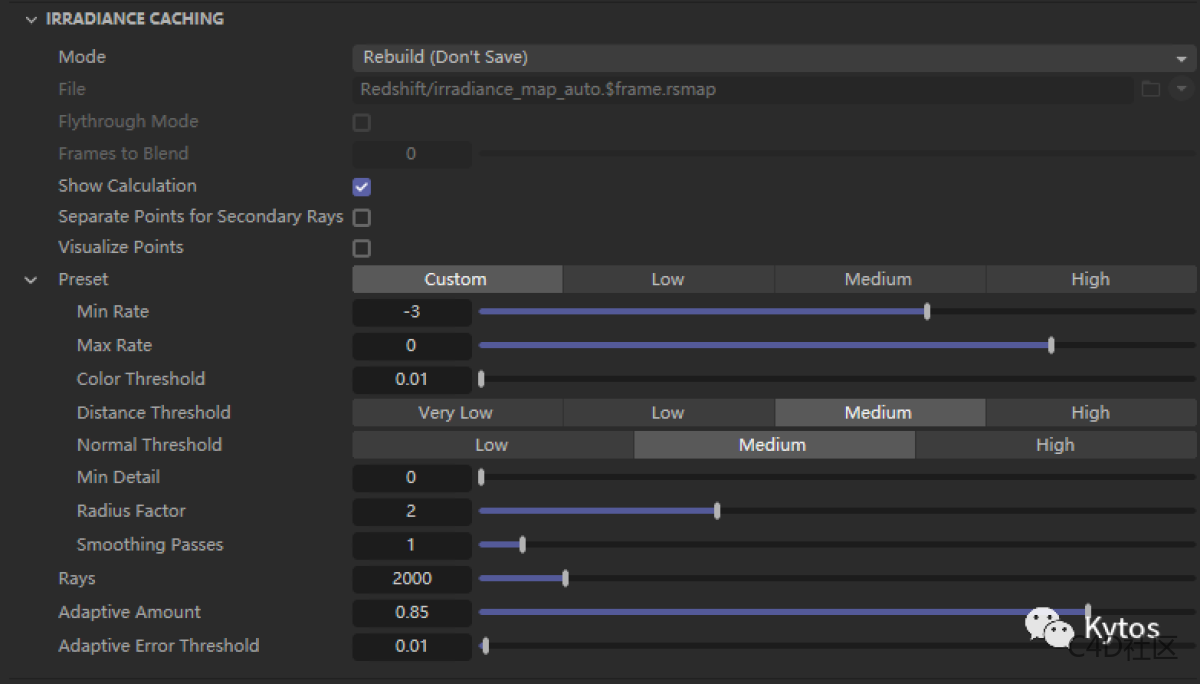Set Distance Threshold to High
1200x684 pixels.
point(1090,412)
